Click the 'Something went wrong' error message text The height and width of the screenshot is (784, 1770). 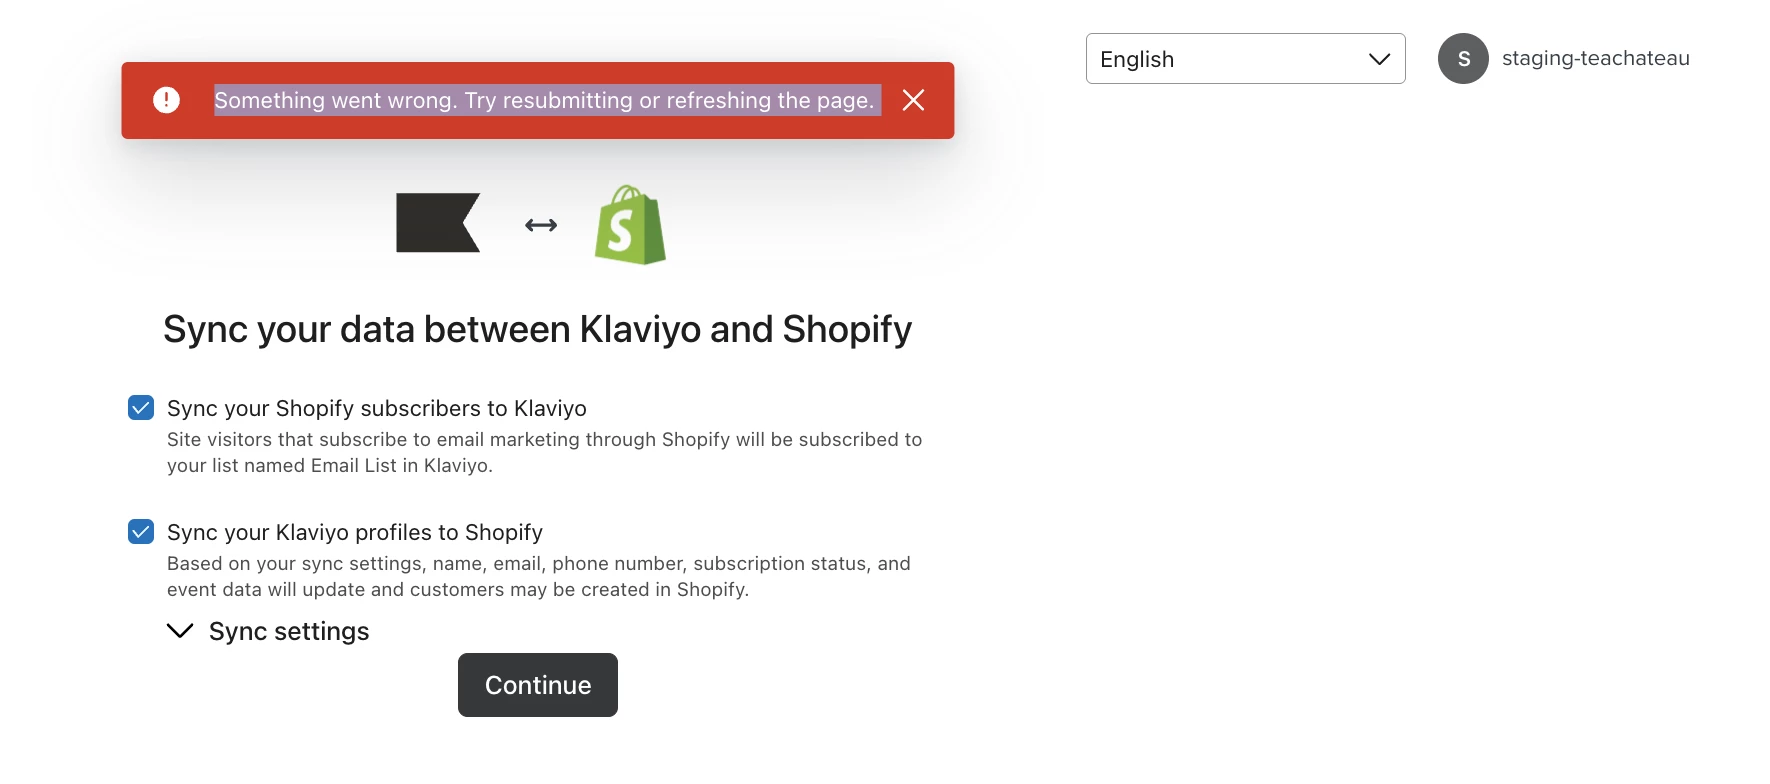(x=545, y=100)
